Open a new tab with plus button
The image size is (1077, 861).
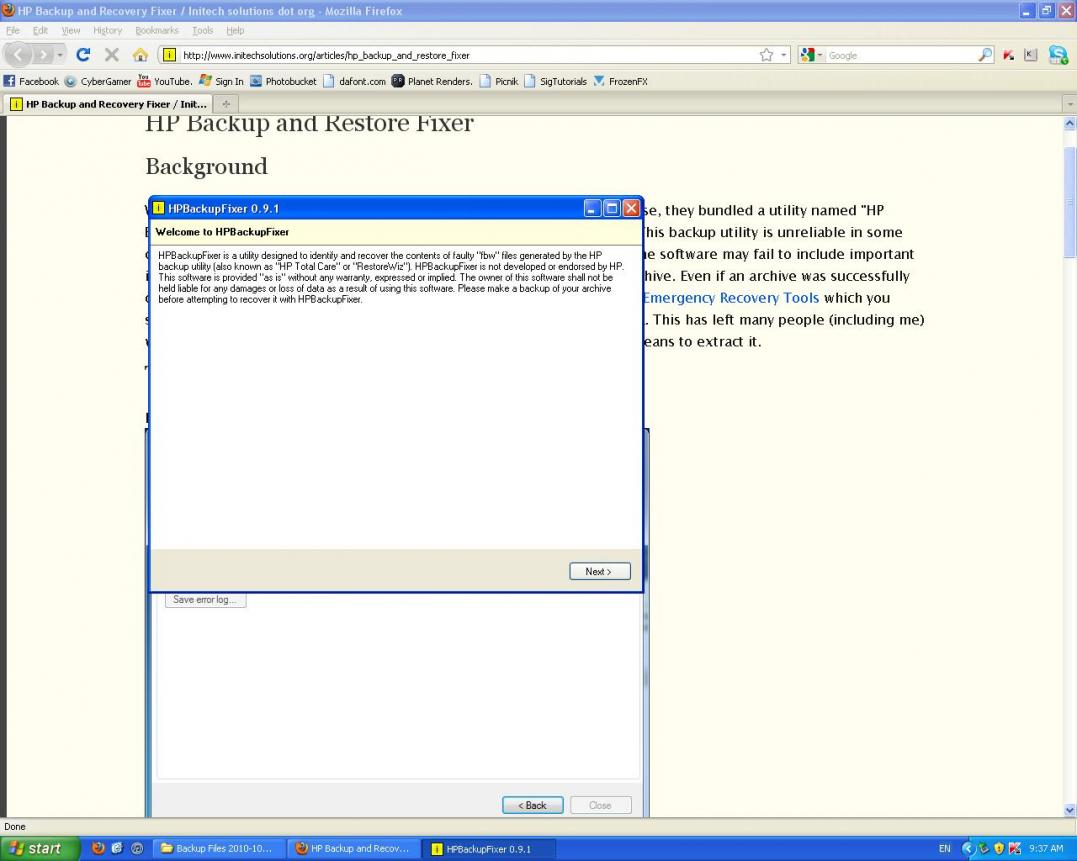(x=226, y=104)
